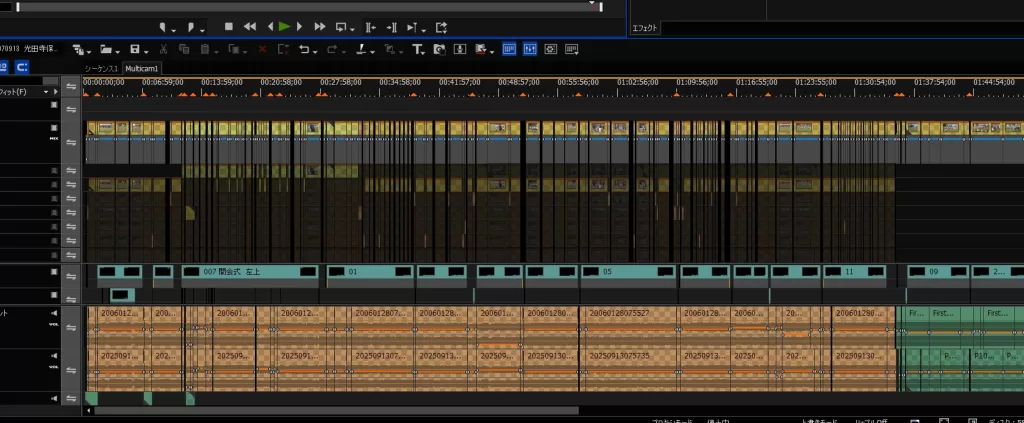Click the Save Project icon
Viewport: 1024px width, 423px height.
(x=133, y=49)
